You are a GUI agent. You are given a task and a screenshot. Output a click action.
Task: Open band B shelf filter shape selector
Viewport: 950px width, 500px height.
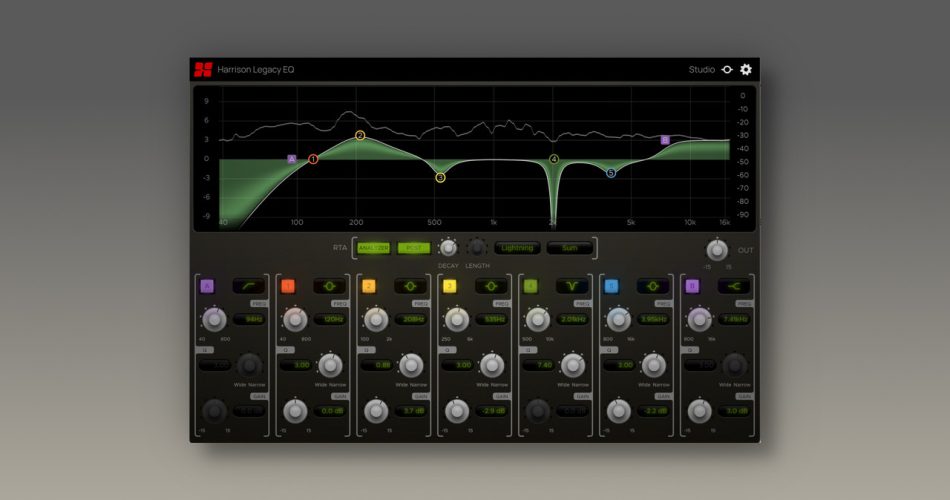pyautogui.click(x=734, y=286)
